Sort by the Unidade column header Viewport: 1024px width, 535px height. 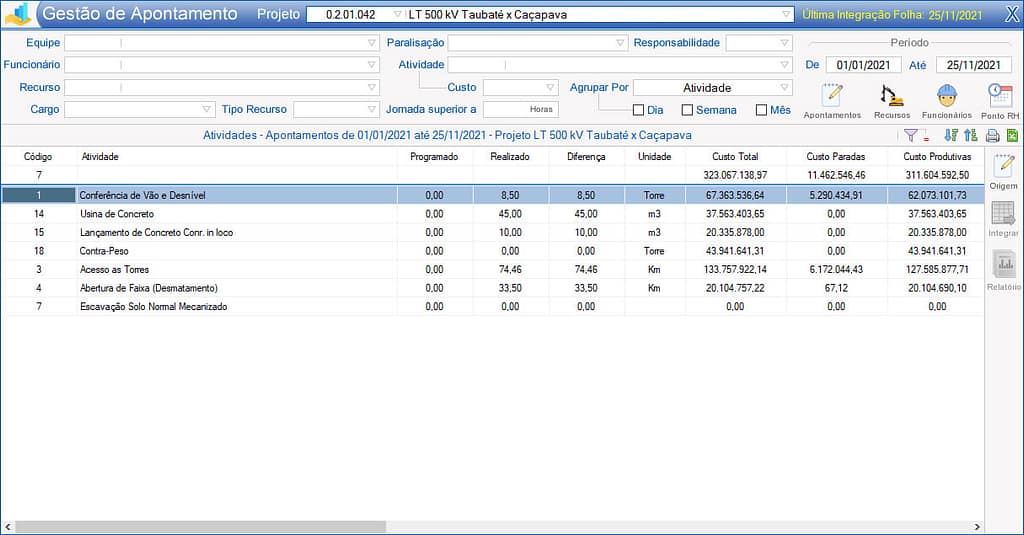point(654,157)
